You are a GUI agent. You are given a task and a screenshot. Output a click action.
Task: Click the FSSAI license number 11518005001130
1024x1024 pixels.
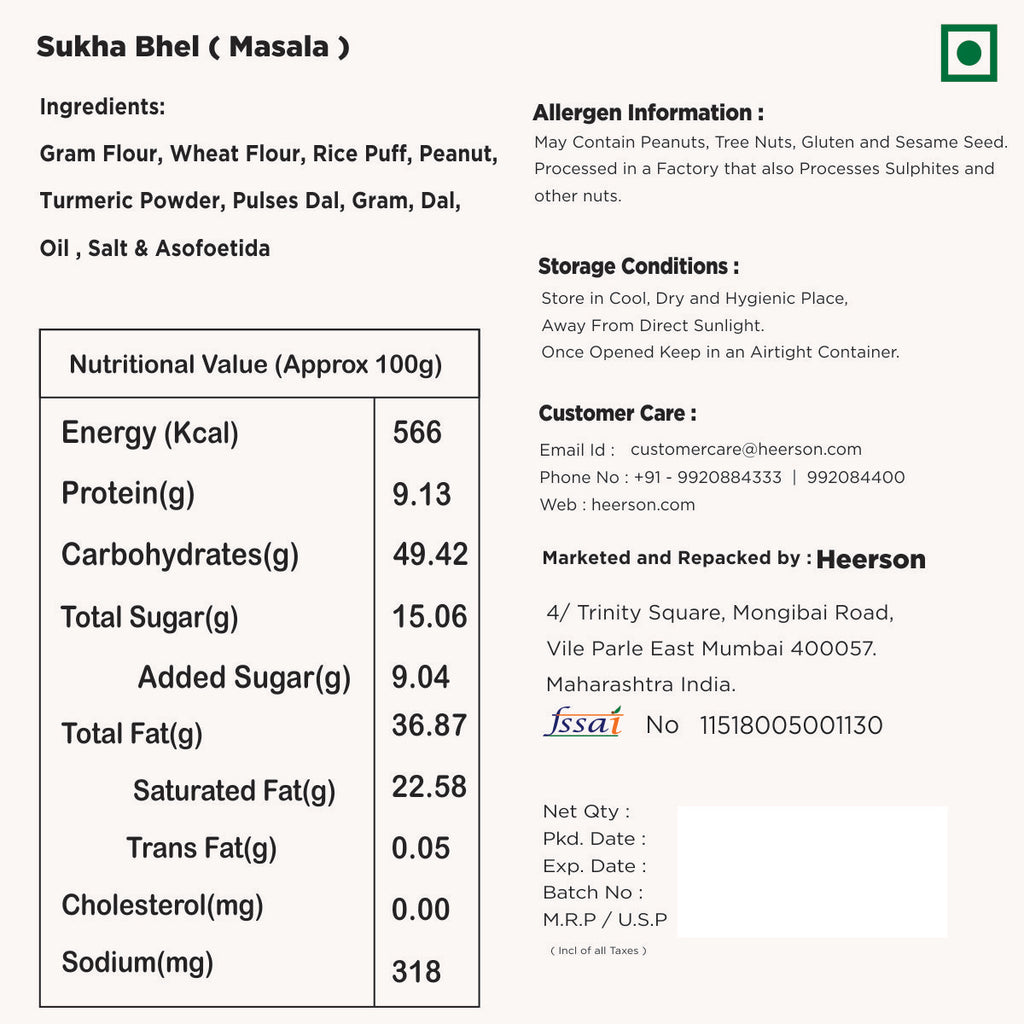pyautogui.click(x=791, y=726)
